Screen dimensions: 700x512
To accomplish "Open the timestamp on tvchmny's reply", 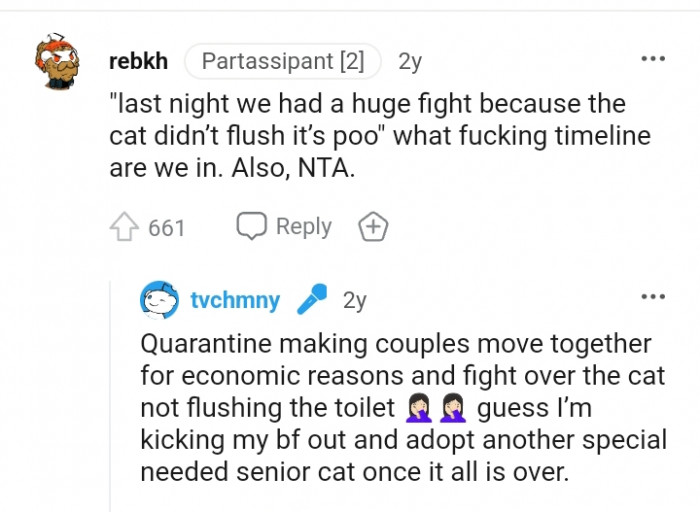I will (x=354, y=300).
